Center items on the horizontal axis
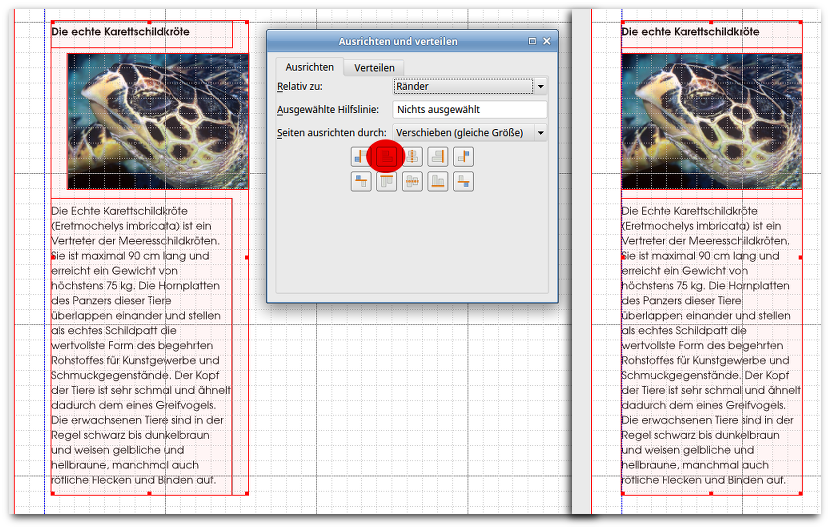This screenshot has width=830, height=529. (x=412, y=181)
